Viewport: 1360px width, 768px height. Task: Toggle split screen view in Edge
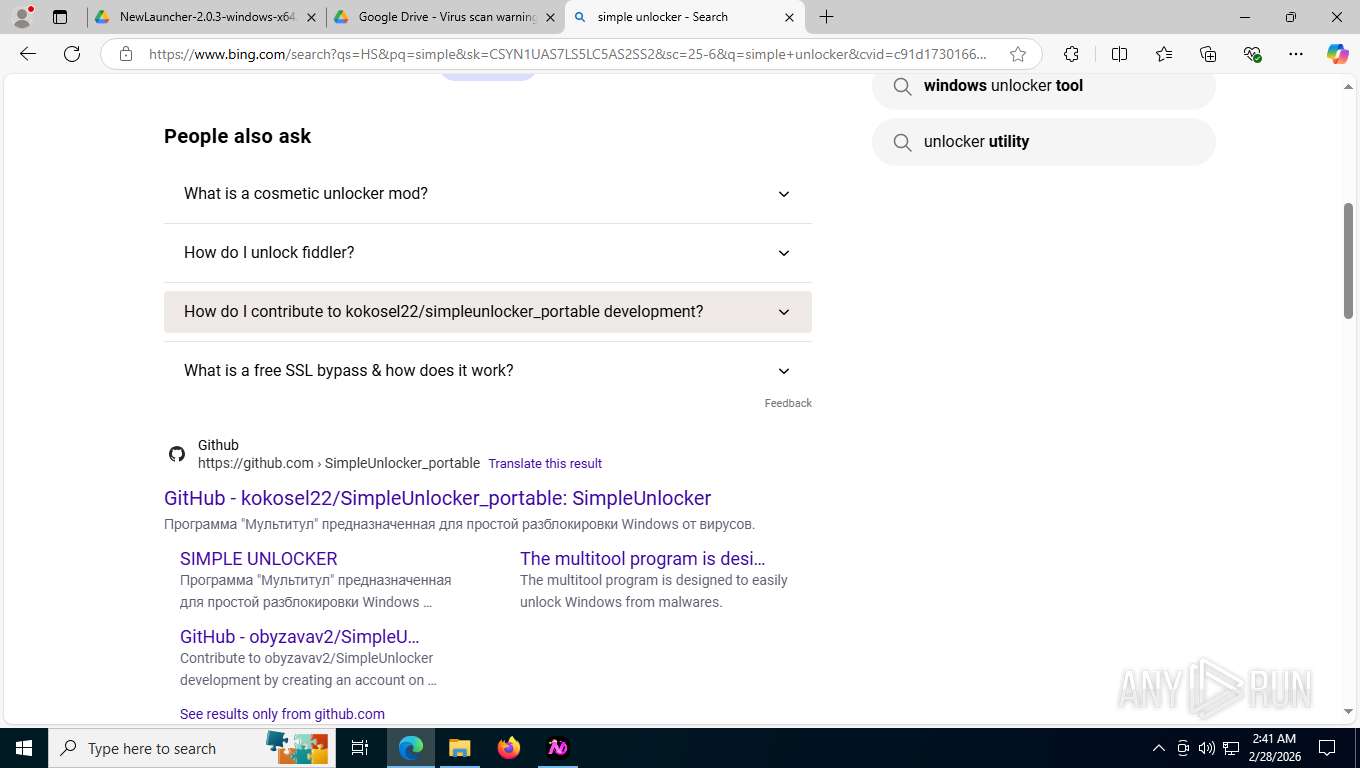click(1119, 54)
